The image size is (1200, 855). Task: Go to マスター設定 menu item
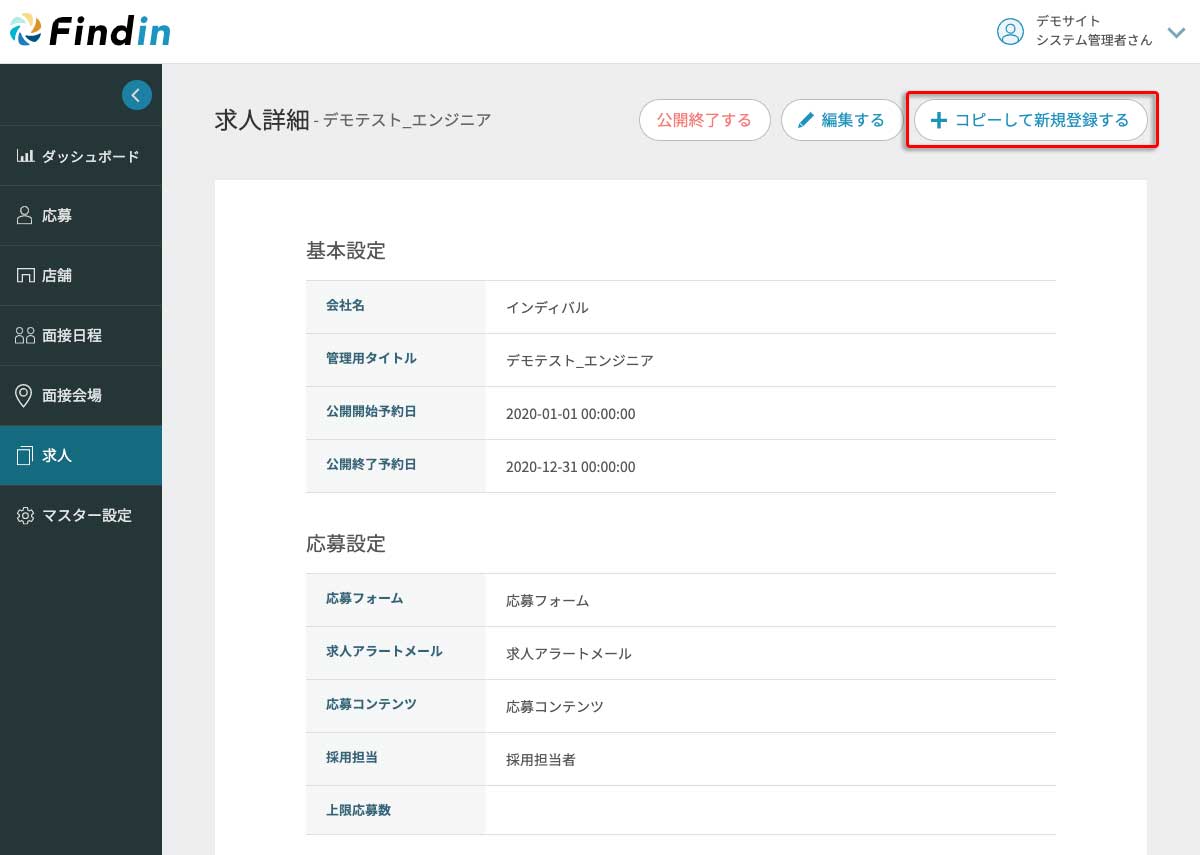(x=87, y=516)
